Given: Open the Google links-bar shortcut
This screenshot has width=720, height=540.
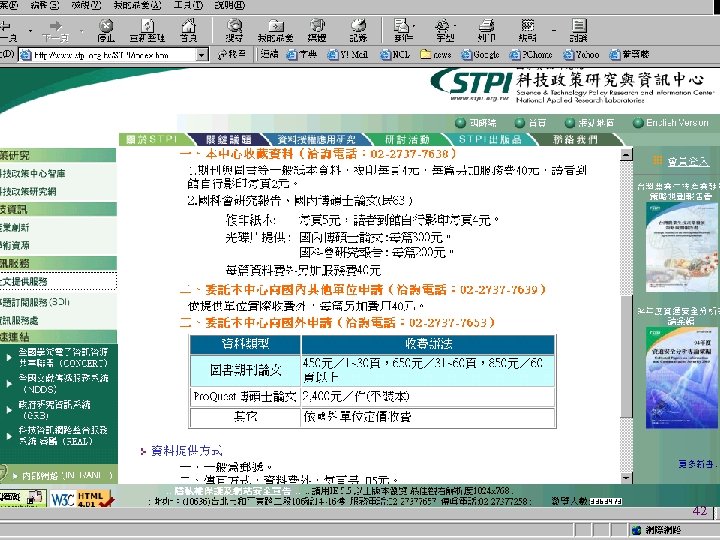Looking at the screenshot, I should (480, 55).
